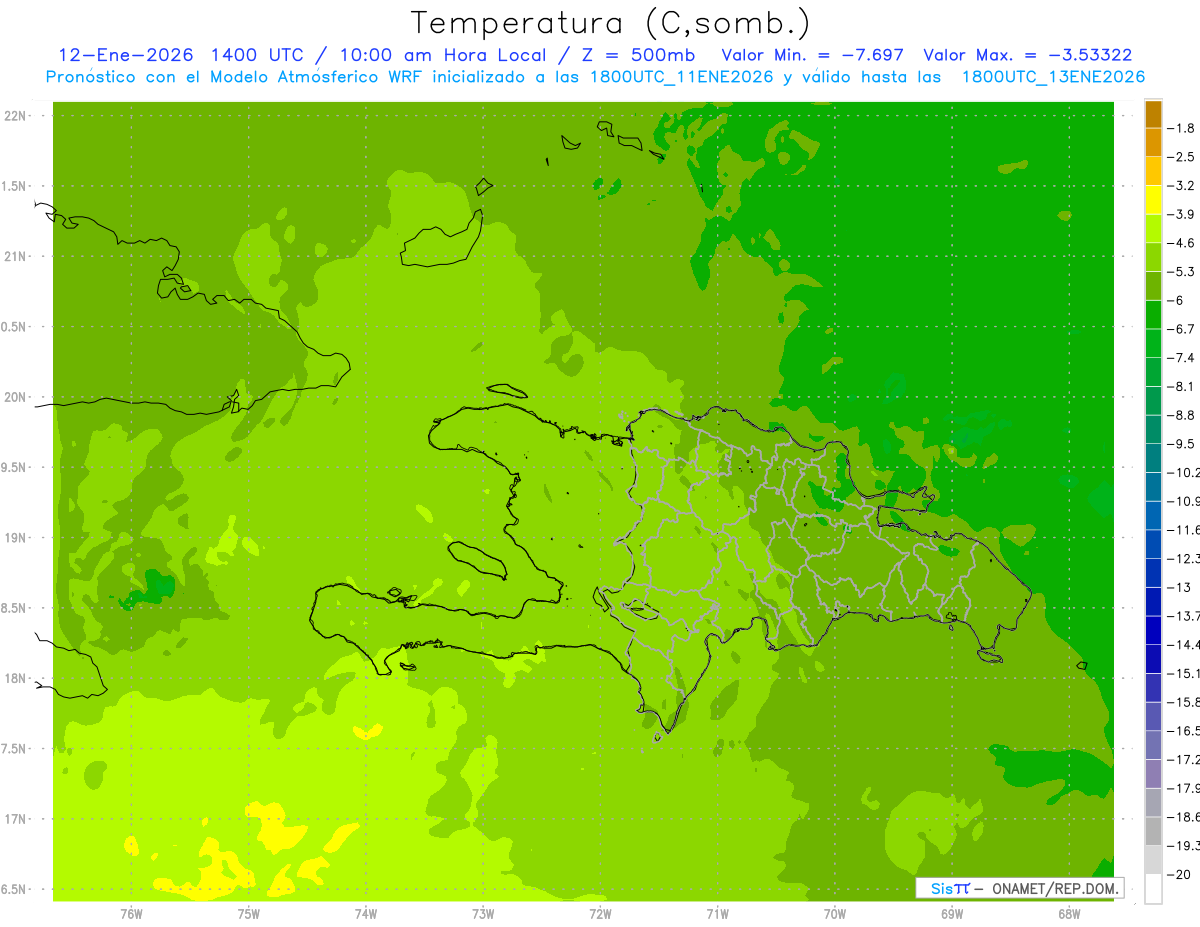Pick the yellow legend swatch between -3.2 and -3.9
This screenshot has height=927, width=1200.
click(x=1153, y=200)
